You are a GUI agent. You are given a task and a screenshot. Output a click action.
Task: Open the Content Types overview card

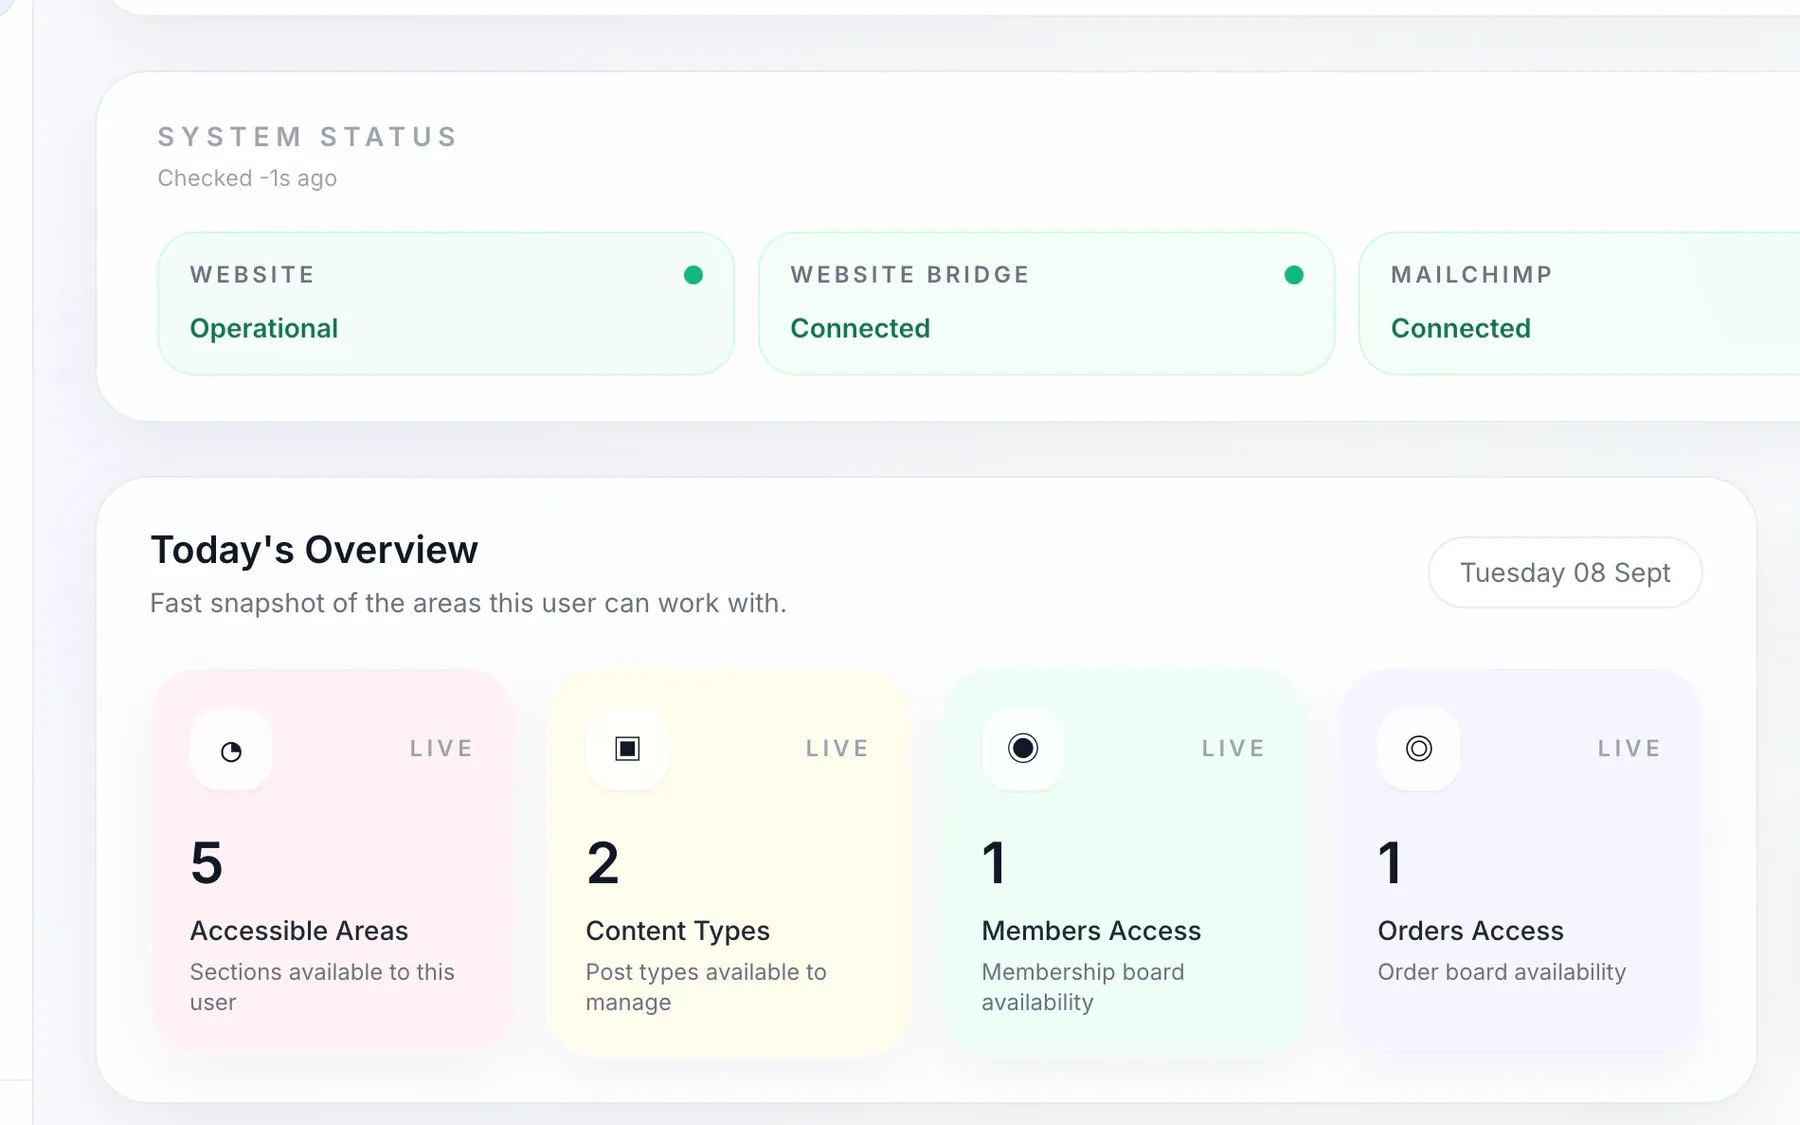point(727,861)
